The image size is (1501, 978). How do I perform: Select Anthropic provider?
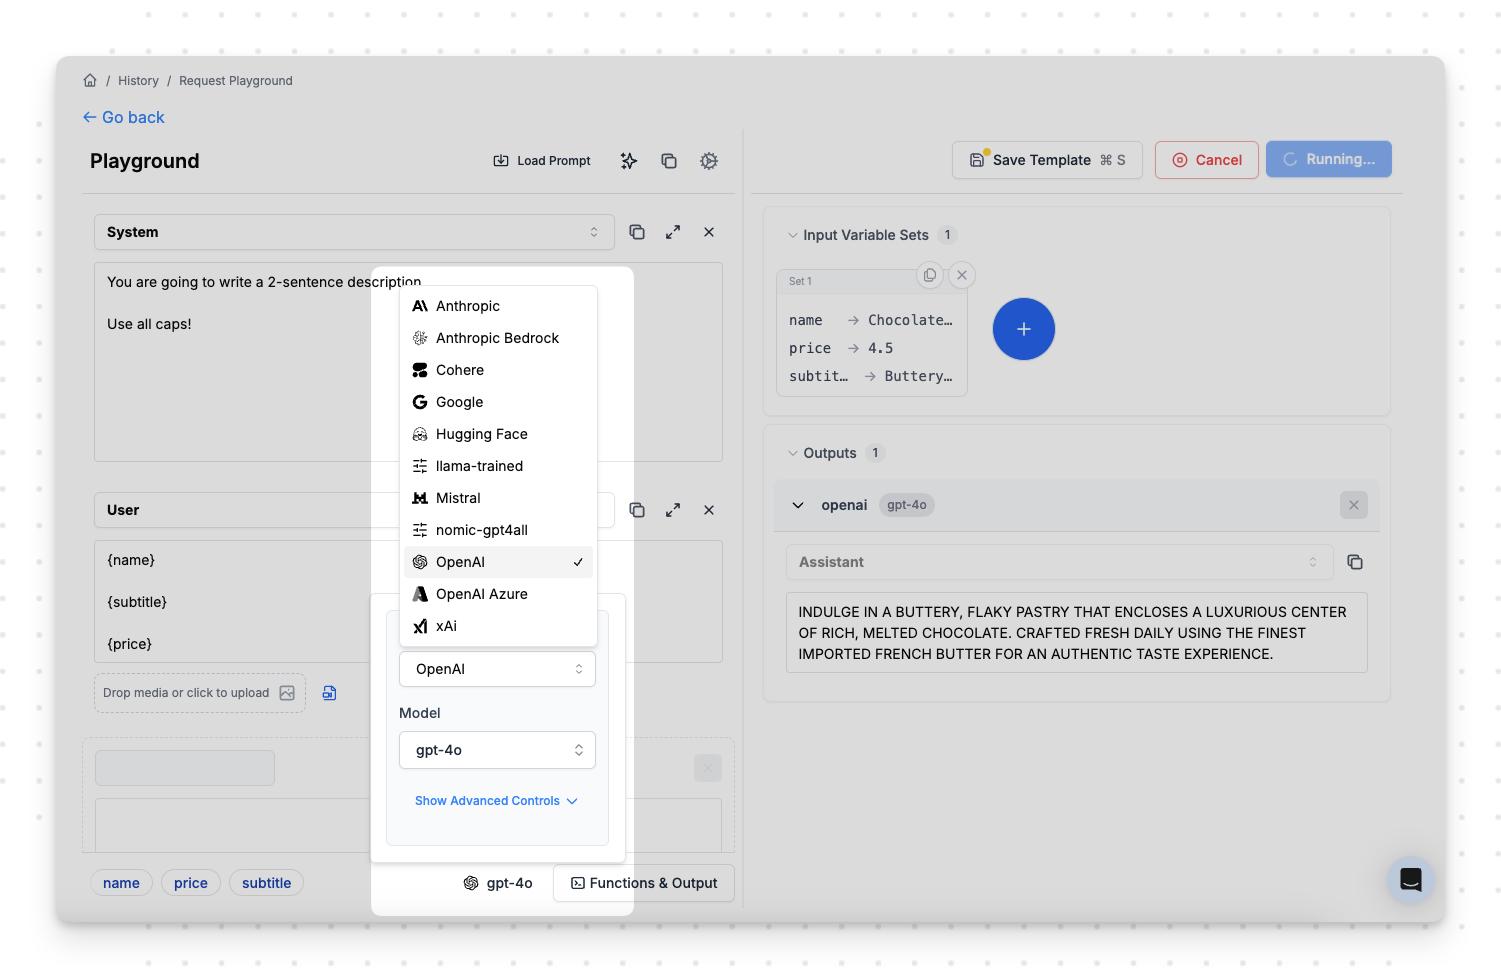(498, 306)
